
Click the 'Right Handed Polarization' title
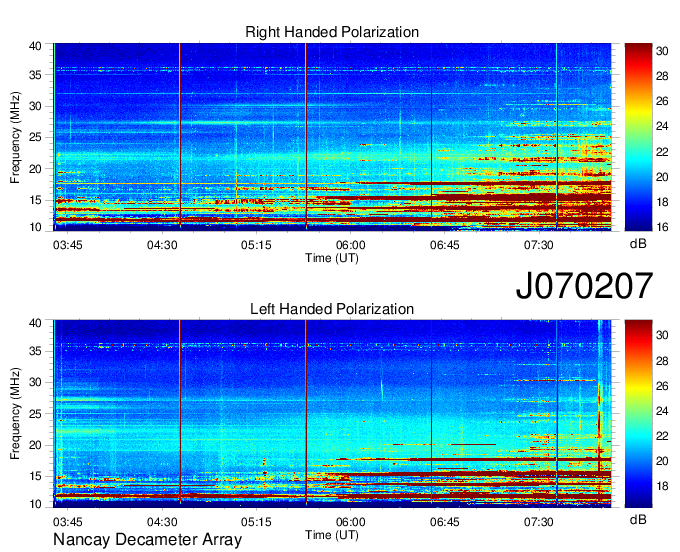click(x=332, y=32)
